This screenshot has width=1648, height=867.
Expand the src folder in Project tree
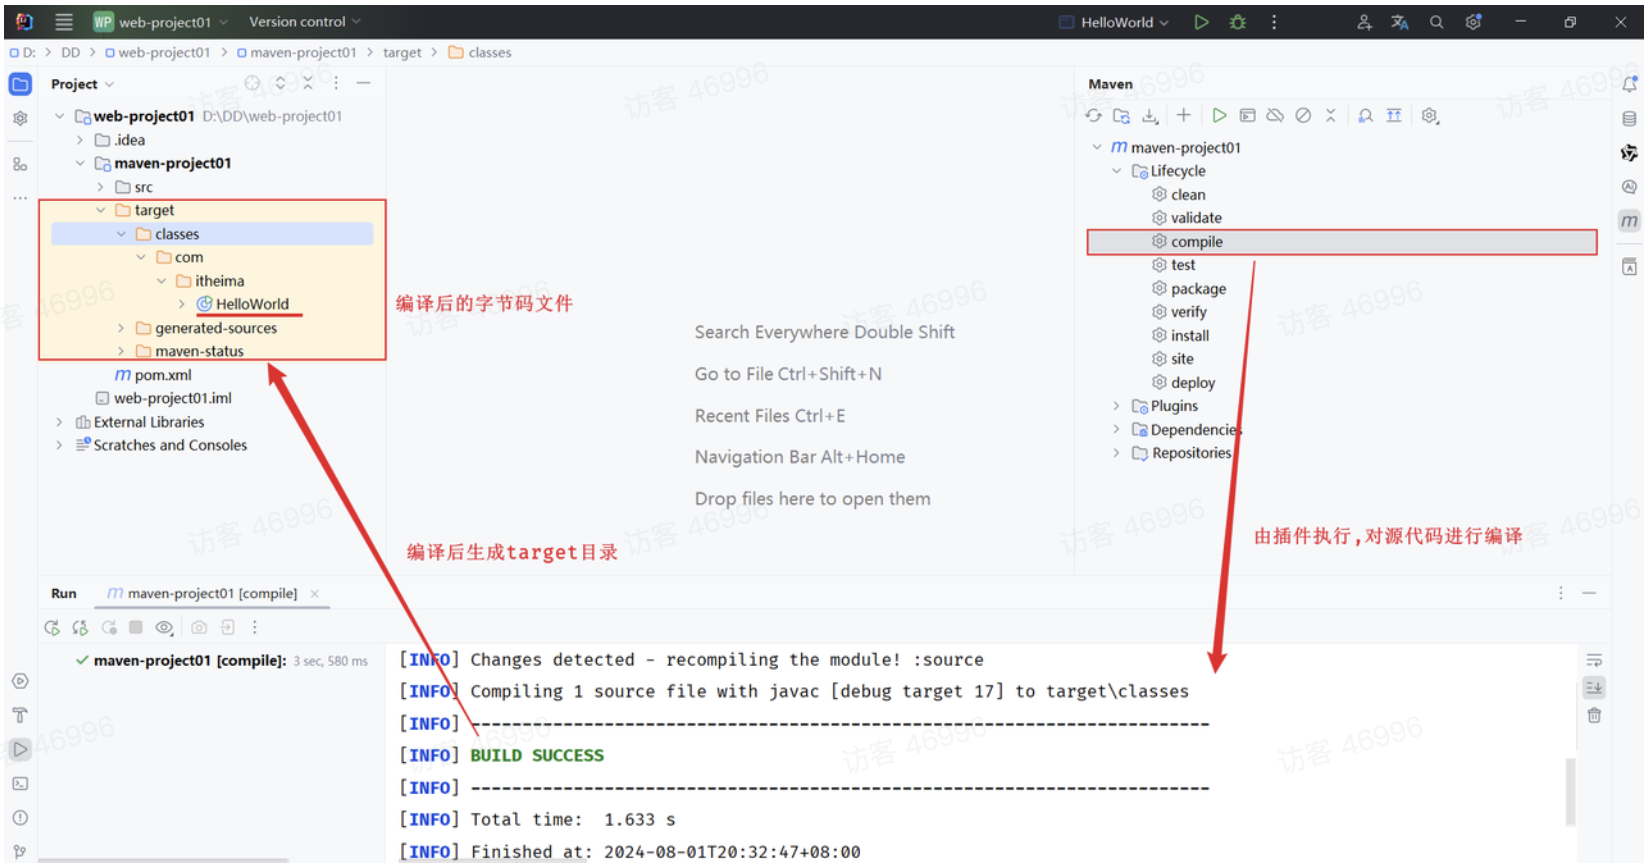tap(100, 187)
